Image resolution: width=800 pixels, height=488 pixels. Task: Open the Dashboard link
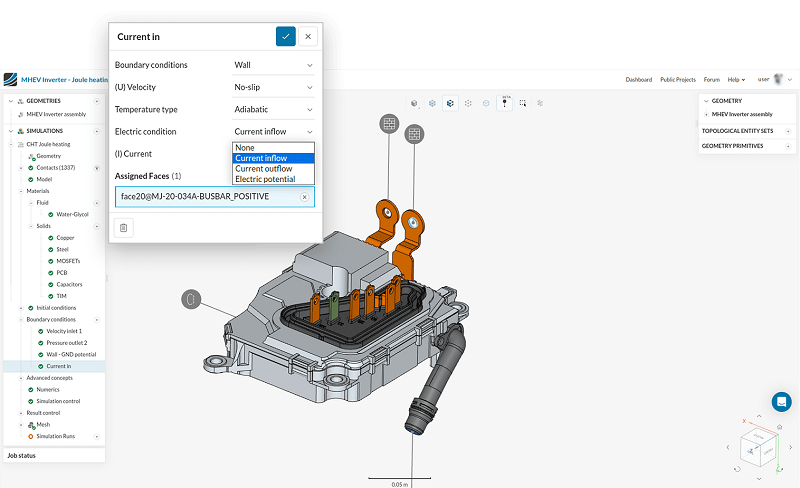coord(639,80)
